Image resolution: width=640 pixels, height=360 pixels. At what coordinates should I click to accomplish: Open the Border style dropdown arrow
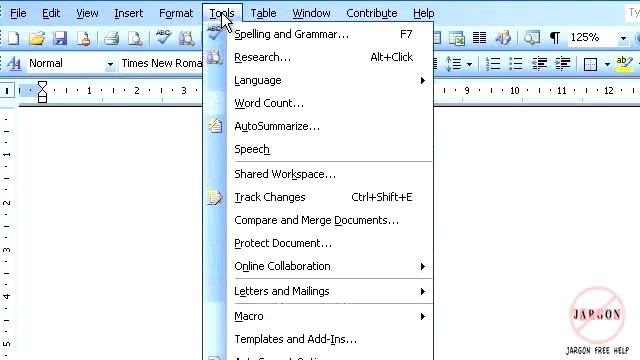(x=607, y=64)
